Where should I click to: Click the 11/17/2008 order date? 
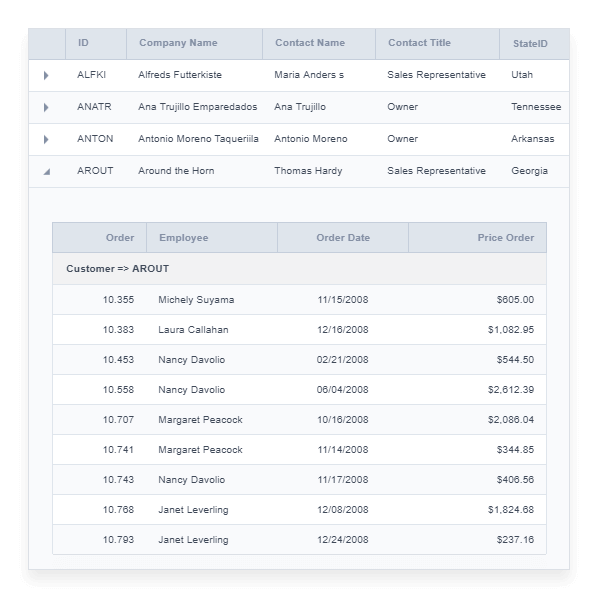[343, 480]
